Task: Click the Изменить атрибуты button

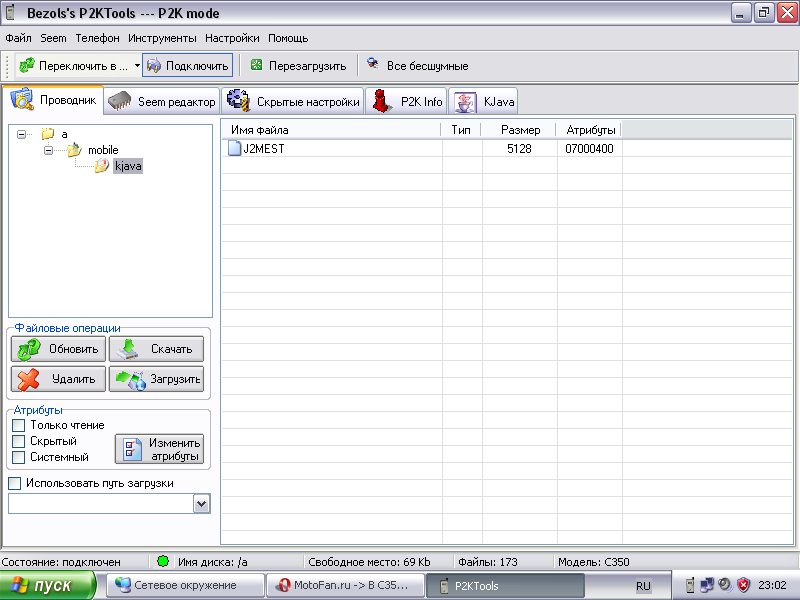Action: click(159, 449)
